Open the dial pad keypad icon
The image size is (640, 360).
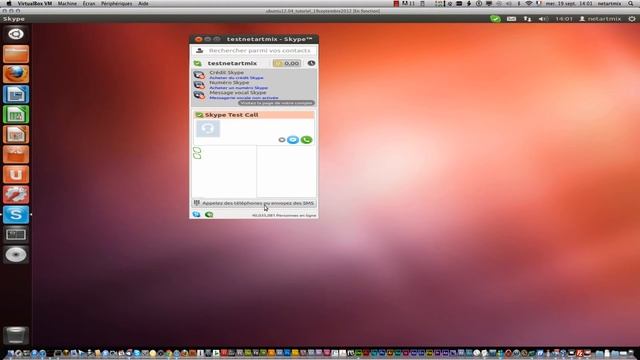click(197, 203)
